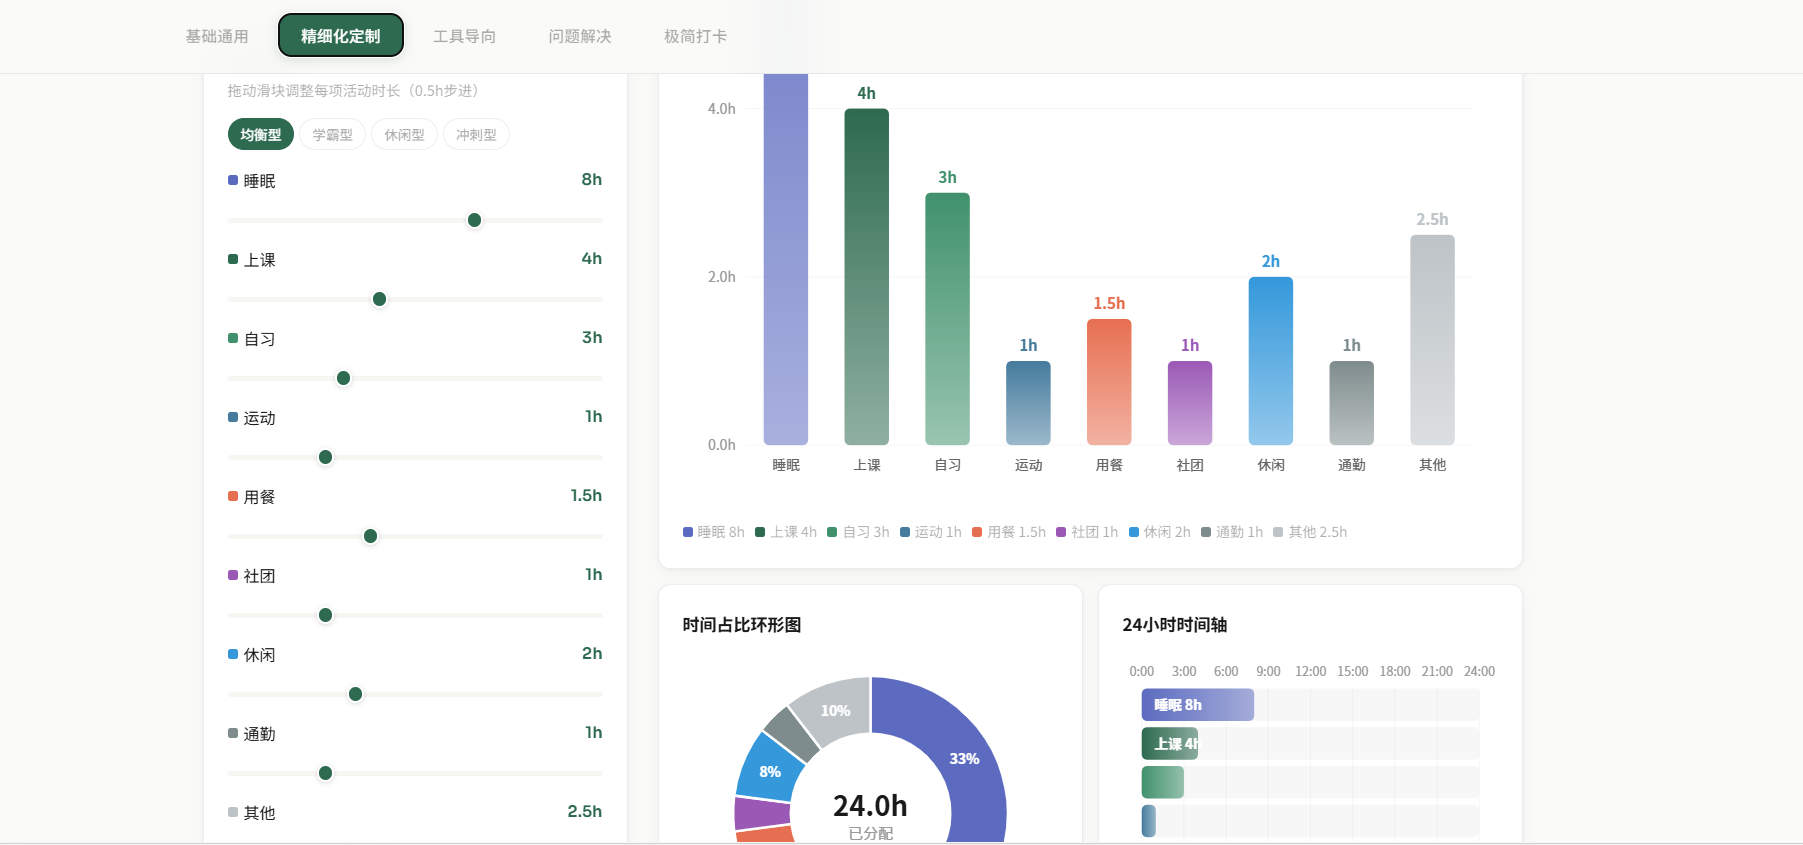Choose the 学霸型 preset
The height and width of the screenshot is (845, 1803).
(x=332, y=135)
